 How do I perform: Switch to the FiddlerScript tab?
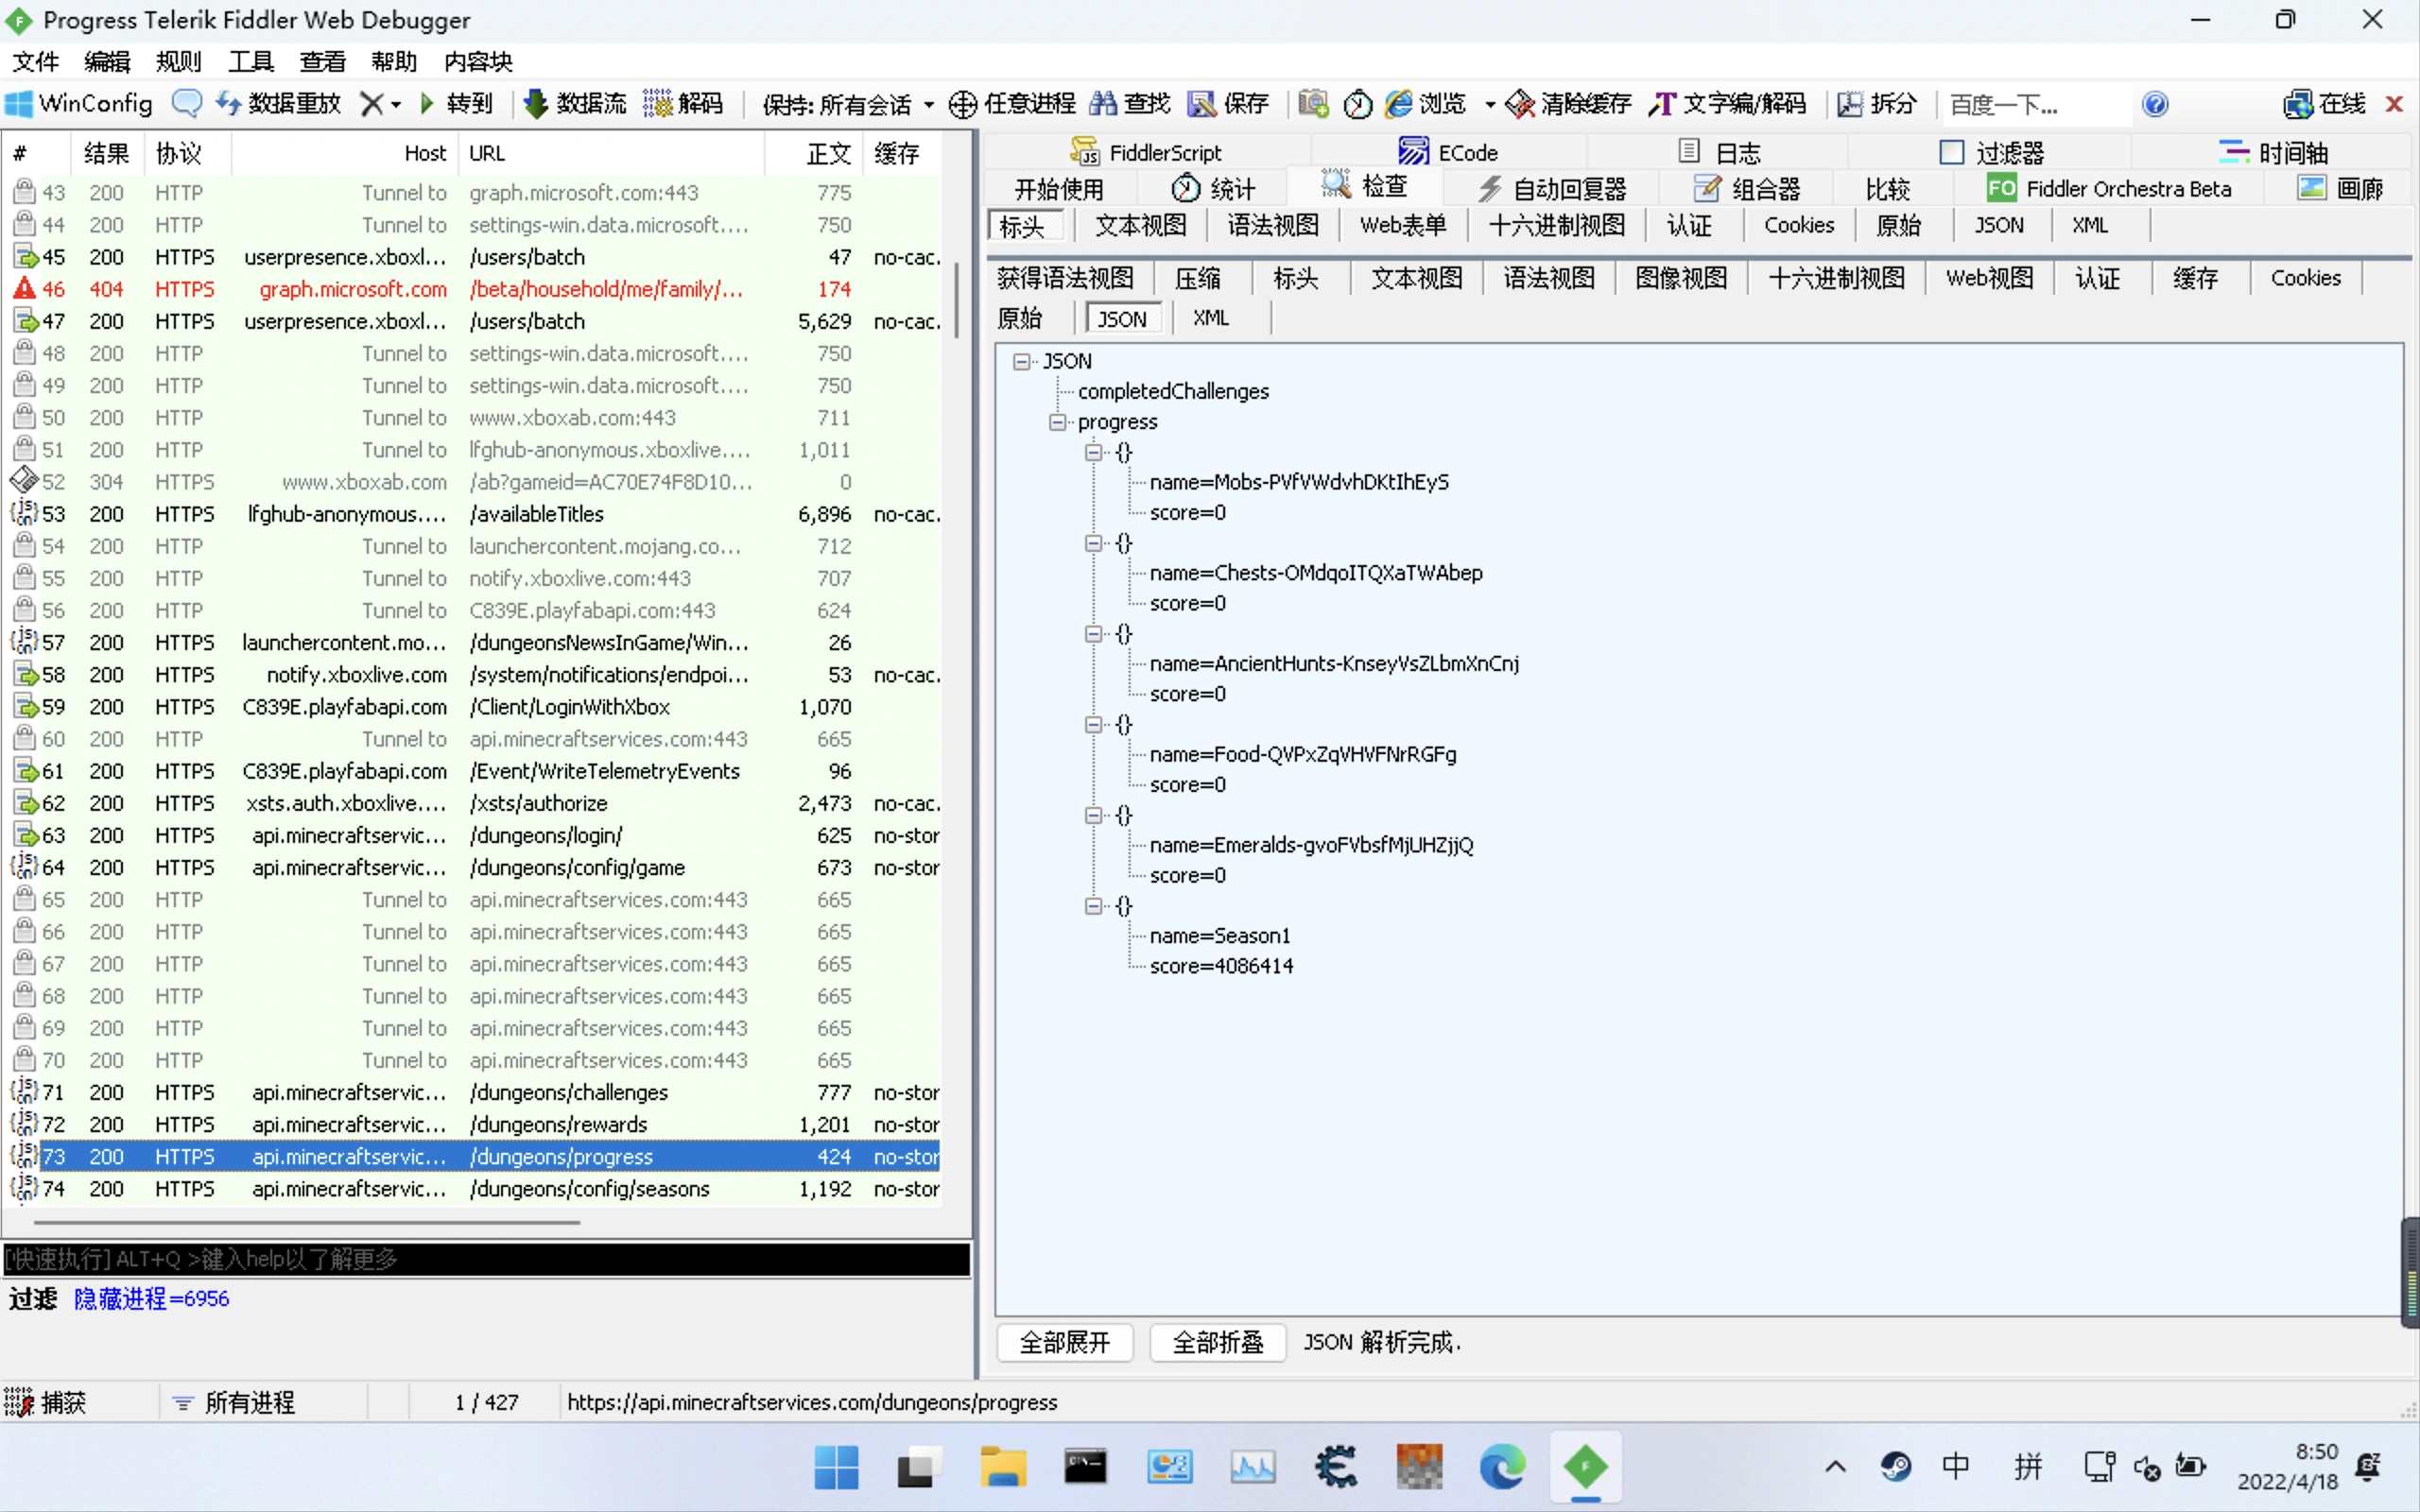[x=1147, y=153]
